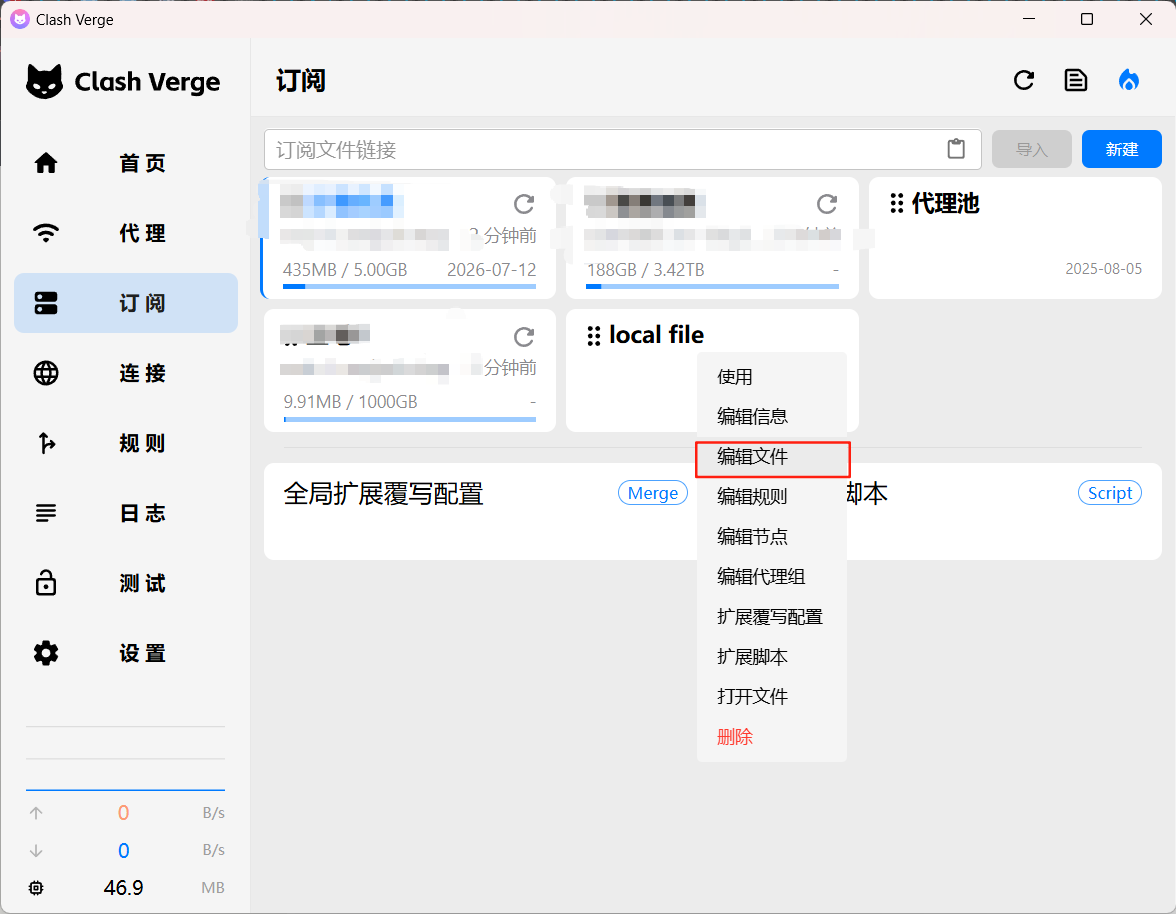Image resolution: width=1176 pixels, height=914 pixels.
Task: Click the refresh all subscriptions icon
Action: tap(1023, 81)
